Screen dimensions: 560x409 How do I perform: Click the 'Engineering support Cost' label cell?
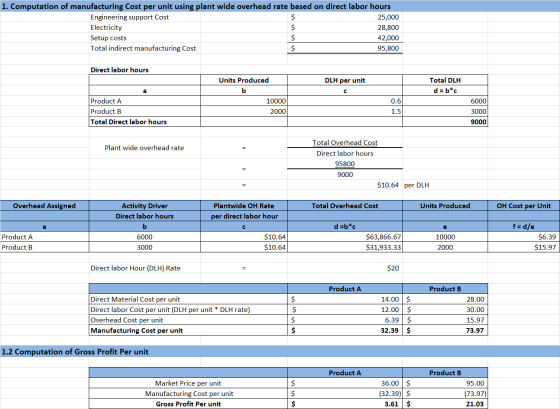point(129,17)
